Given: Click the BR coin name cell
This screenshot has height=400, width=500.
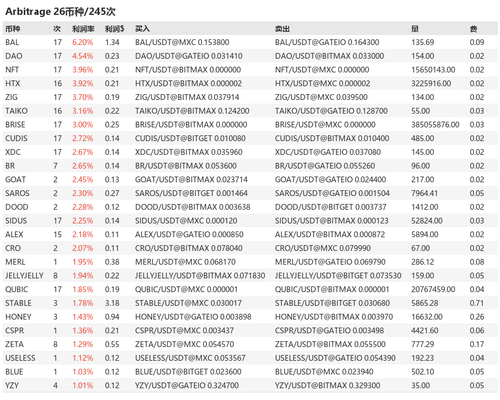Looking at the screenshot, I should point(10,166).
